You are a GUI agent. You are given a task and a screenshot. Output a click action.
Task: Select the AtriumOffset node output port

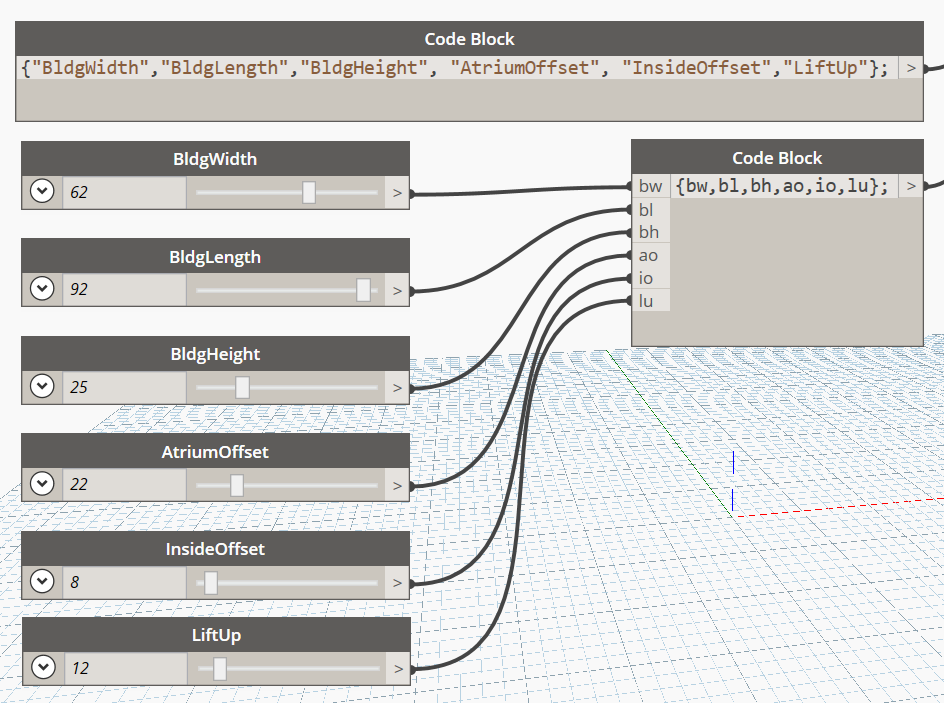tap(397, 485)
